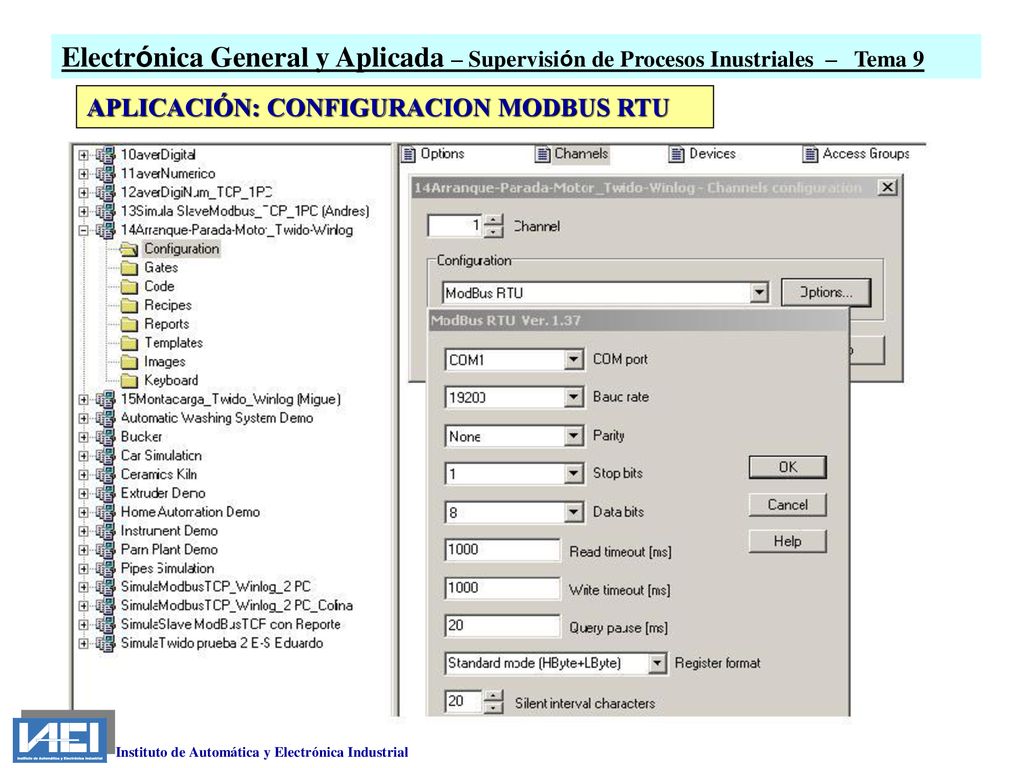Viewport: 1024px width, 768px height.
Task: Click the Instrument Demo project icon
Action: point(105,531)
